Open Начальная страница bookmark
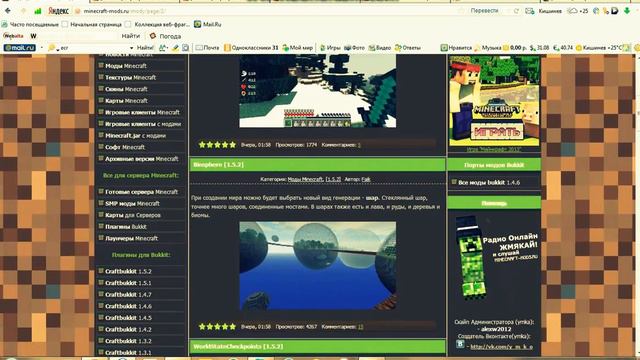This screenshot has width=640, height=360. click(92, 24)
